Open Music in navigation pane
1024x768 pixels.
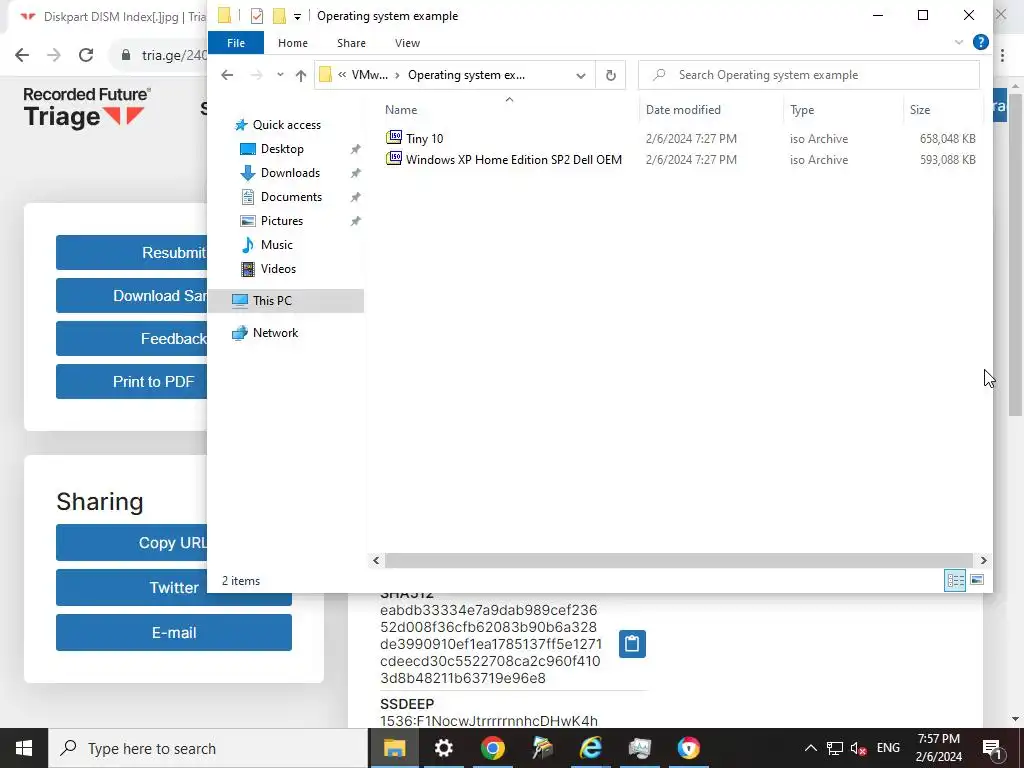click(x=276, y=245)
